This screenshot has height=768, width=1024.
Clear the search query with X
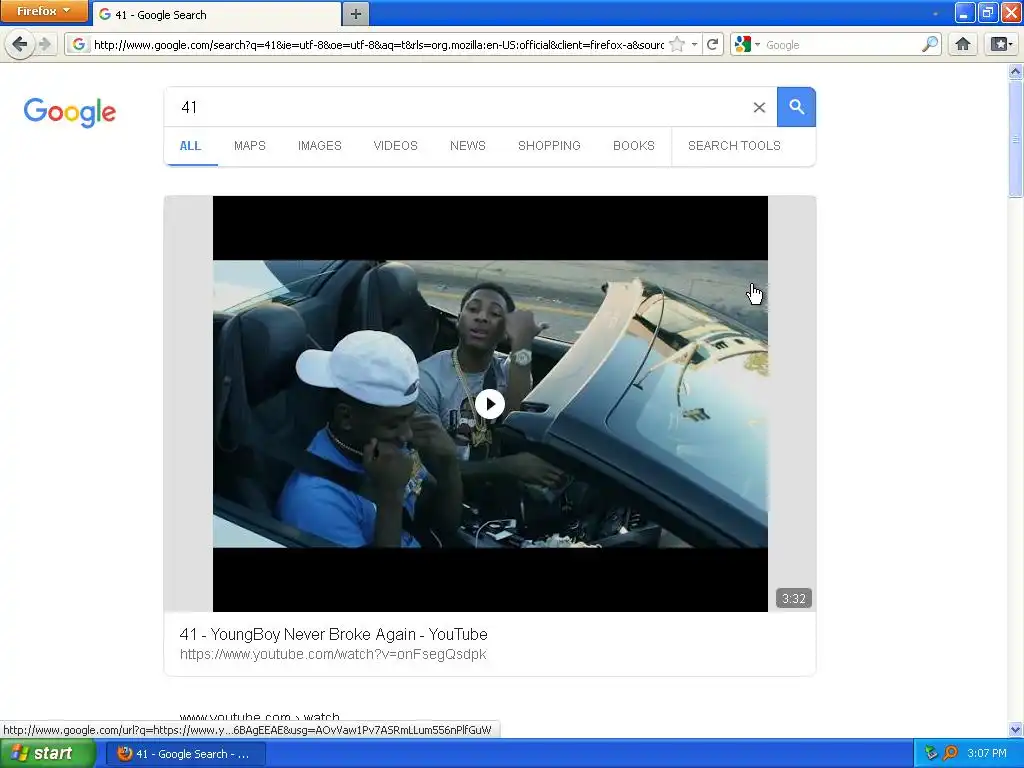pos(759,107)
